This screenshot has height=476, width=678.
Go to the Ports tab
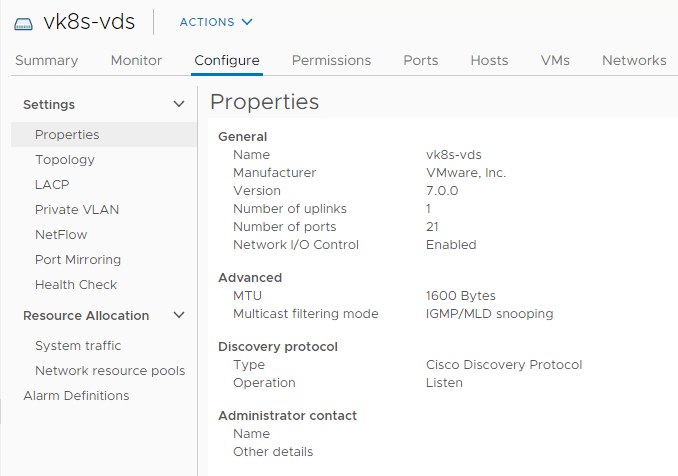tap(421, 61)
